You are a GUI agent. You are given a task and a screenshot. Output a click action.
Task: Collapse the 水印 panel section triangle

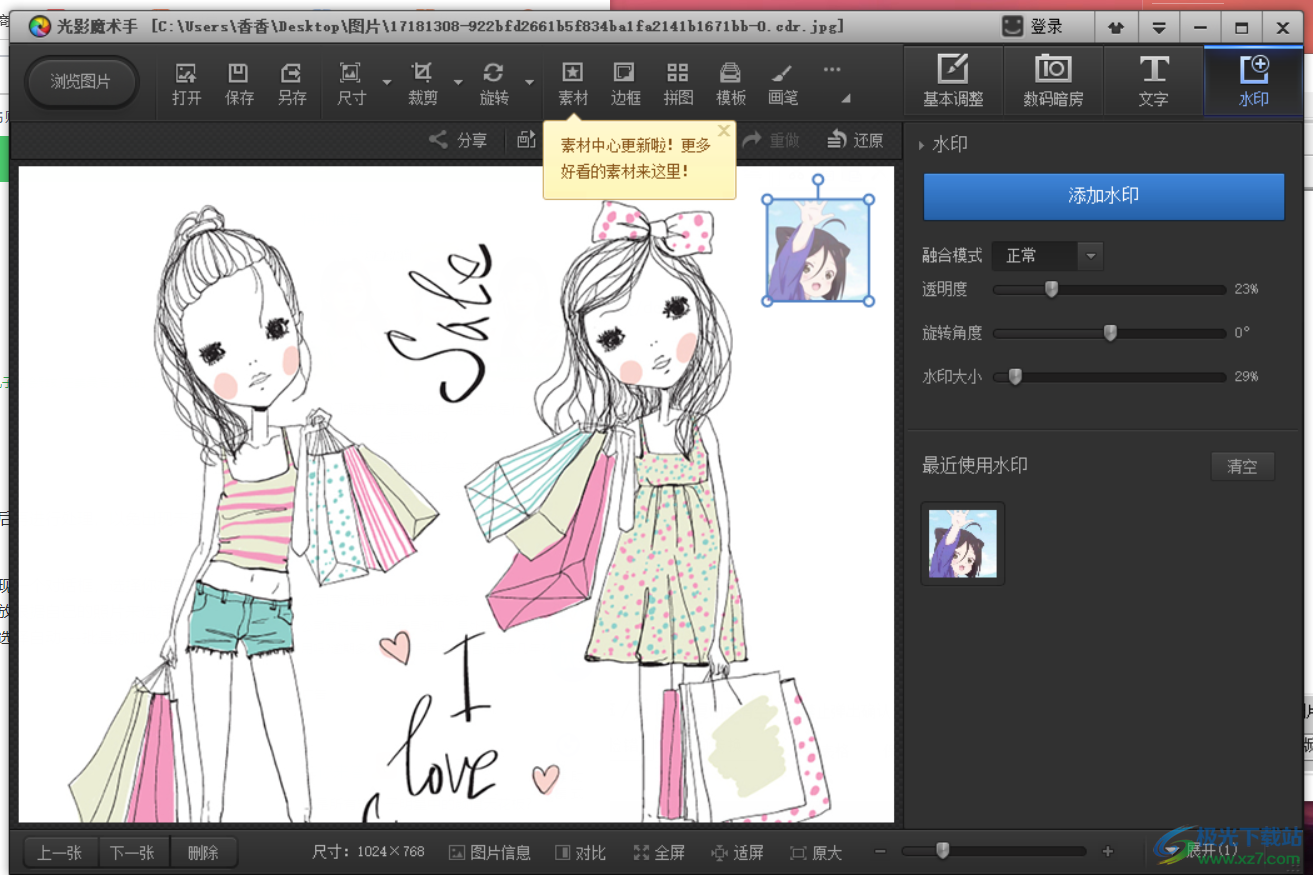(921, 145)
